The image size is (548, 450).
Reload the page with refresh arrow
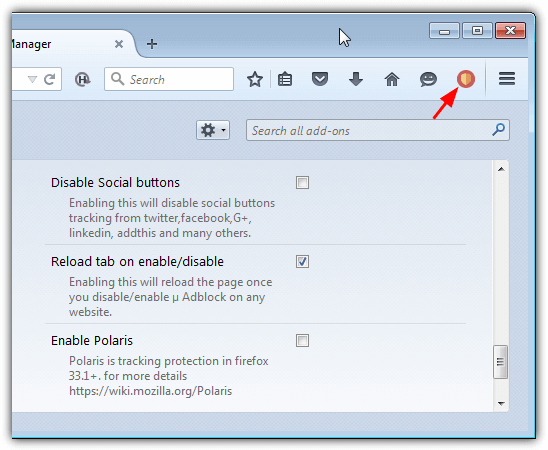click(x=50, y=79)
